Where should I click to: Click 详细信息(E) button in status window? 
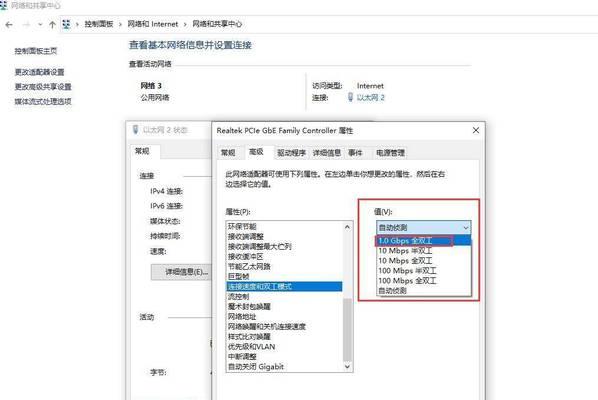[x=182, y=272]
